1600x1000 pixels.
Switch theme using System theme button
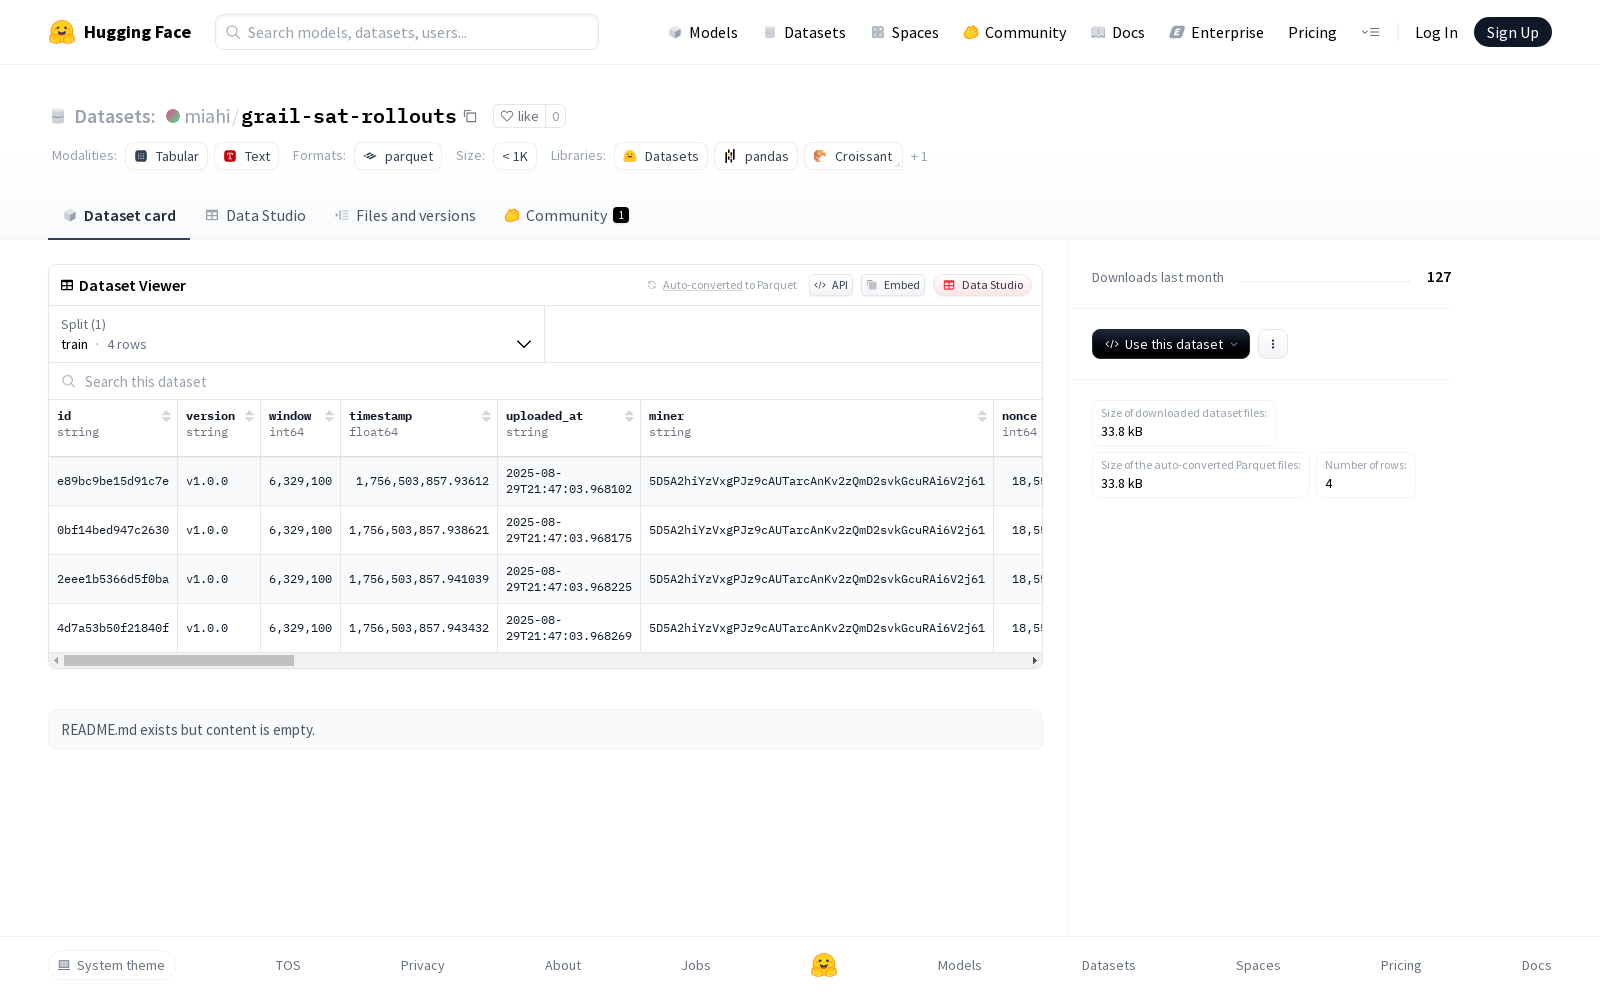(x=112, y=965)
